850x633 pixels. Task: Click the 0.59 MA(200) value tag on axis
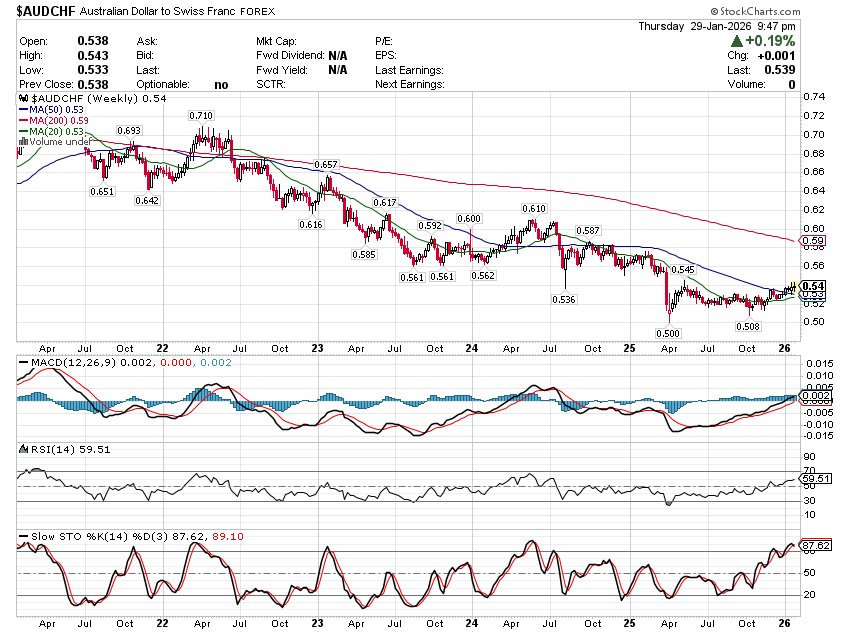pos(813,241)
